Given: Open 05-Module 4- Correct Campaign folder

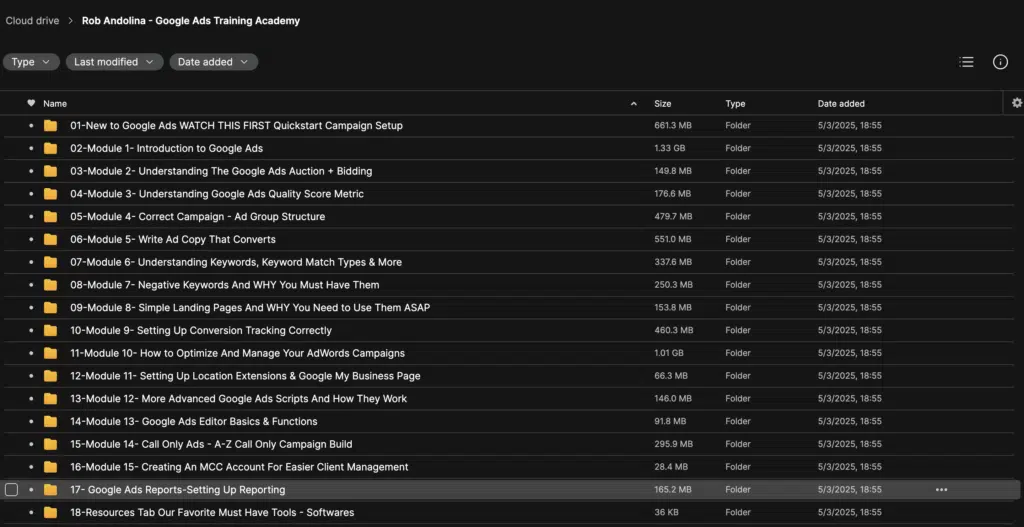Looking at the screenshot, I should click(x=197, y=217).
